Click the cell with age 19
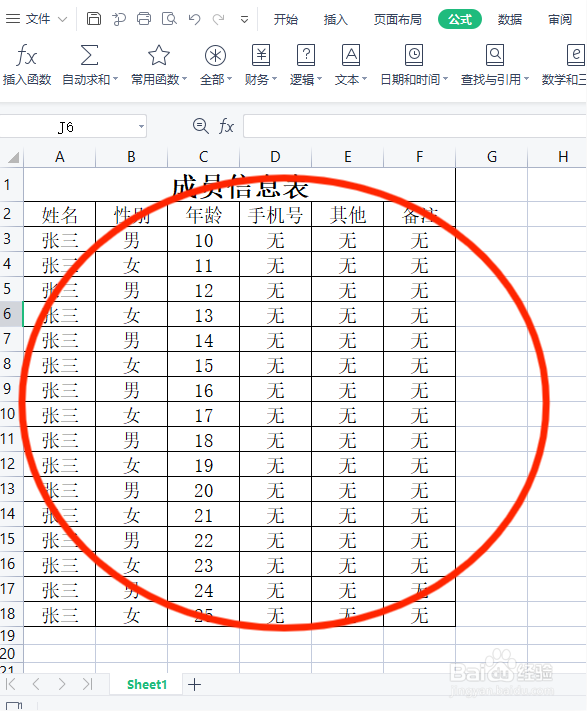 tap(204, 464)
